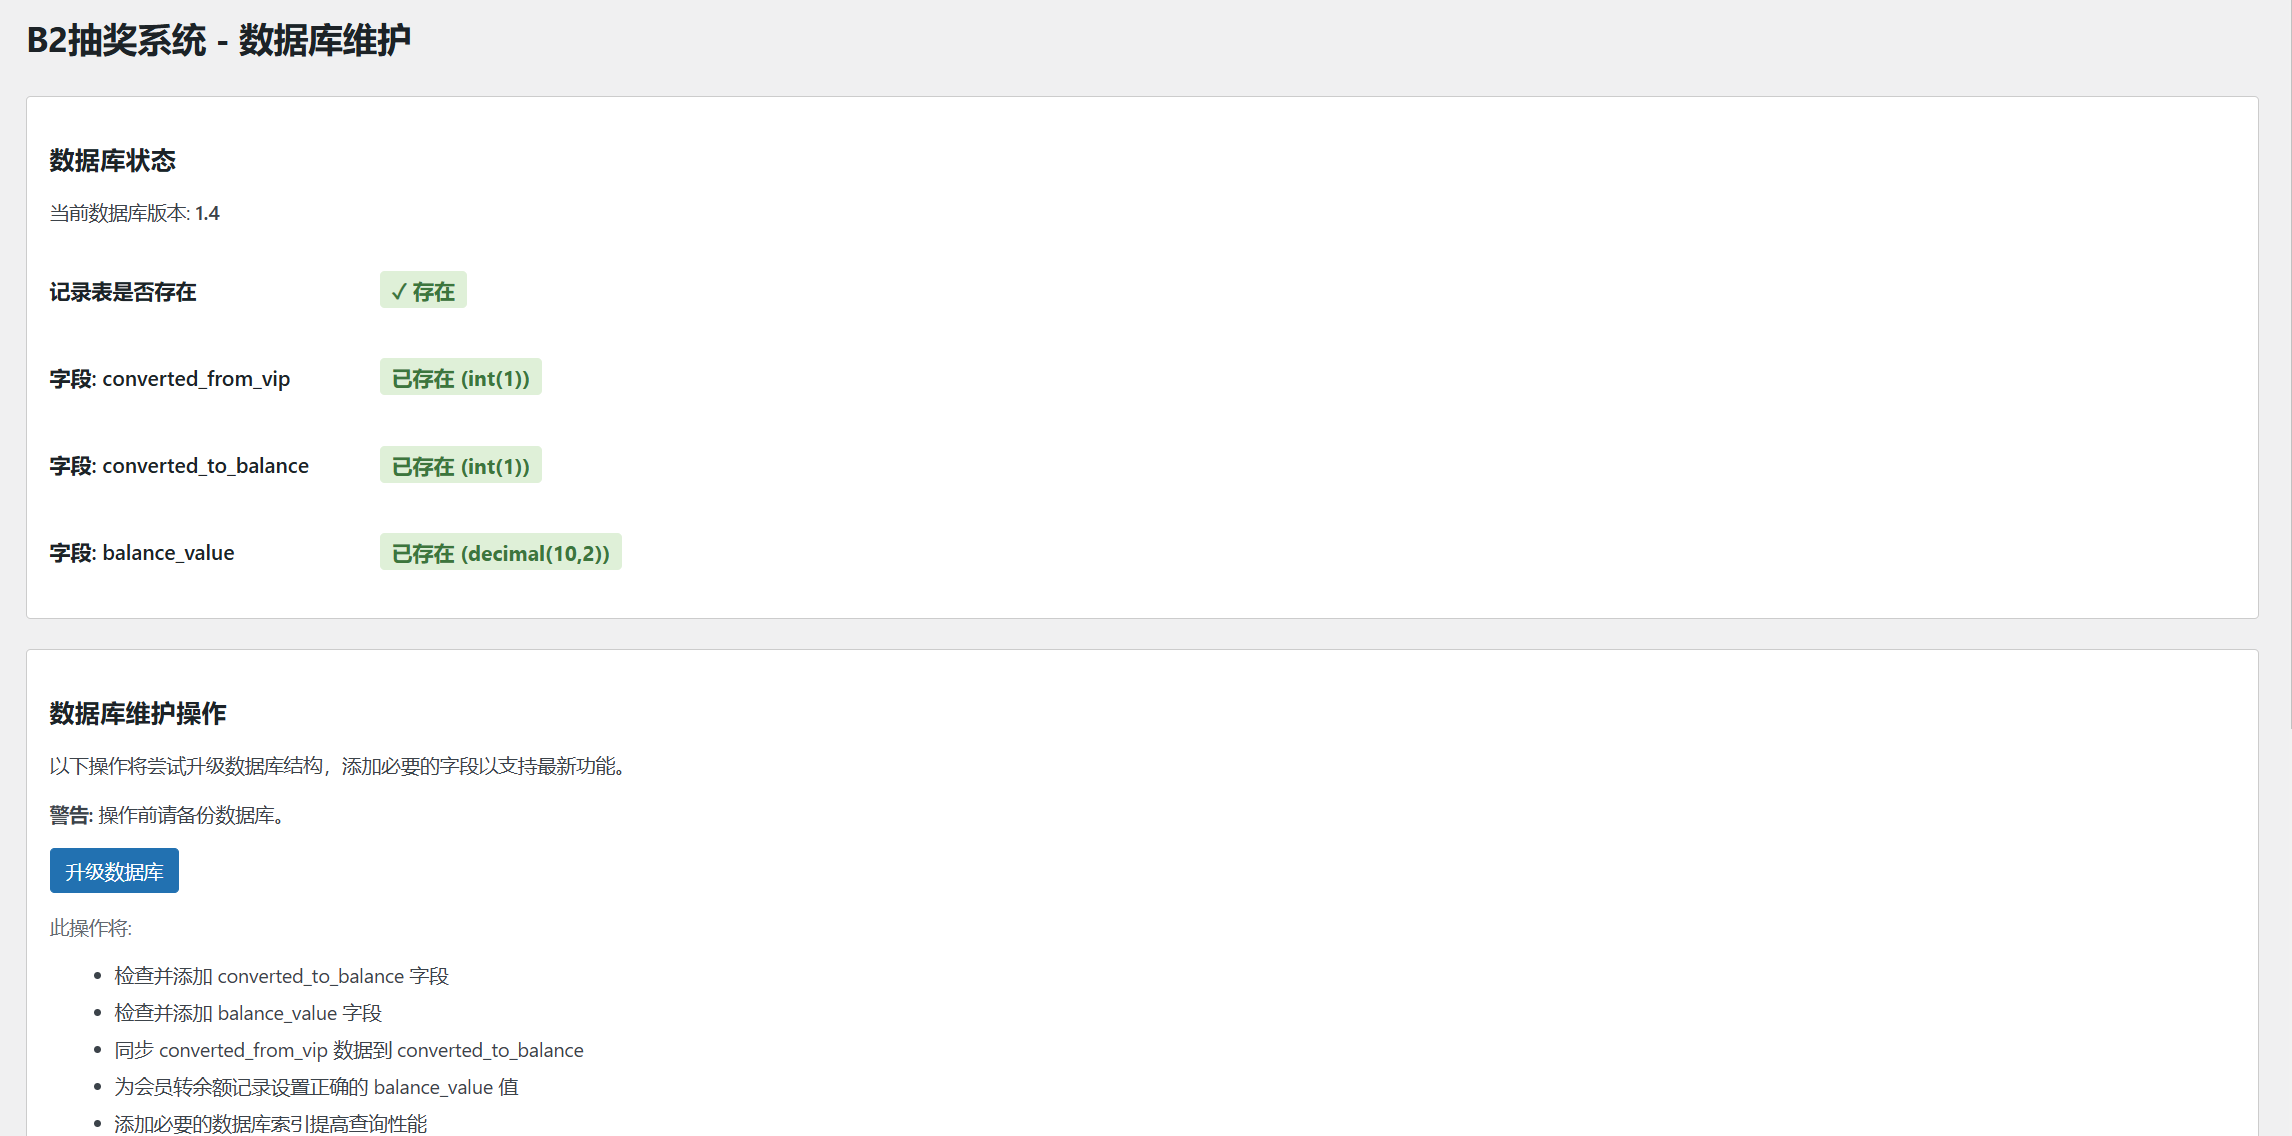Click the converted_to_balance 已存在 (int(1)) badge
This screenshot has height=1136, width=2292.
click(461, 466)
